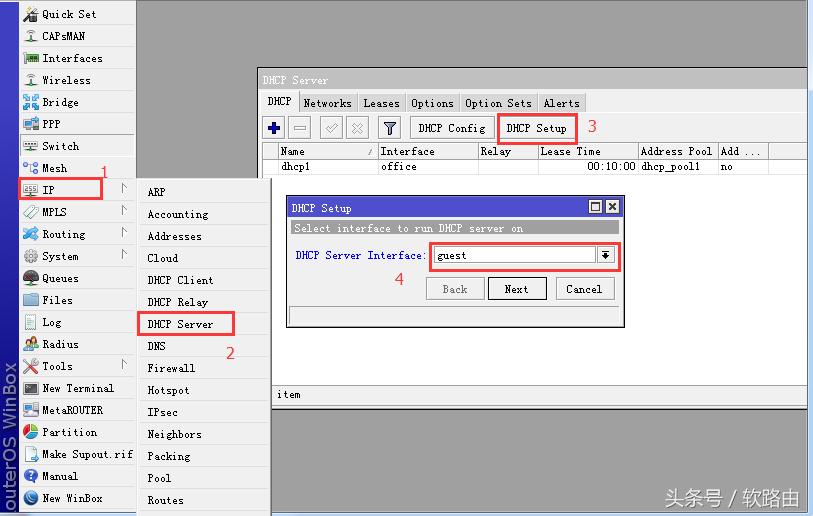Expand System submenu arrow
The height and width of the screenshot is (516, 813).
point(124,254)
